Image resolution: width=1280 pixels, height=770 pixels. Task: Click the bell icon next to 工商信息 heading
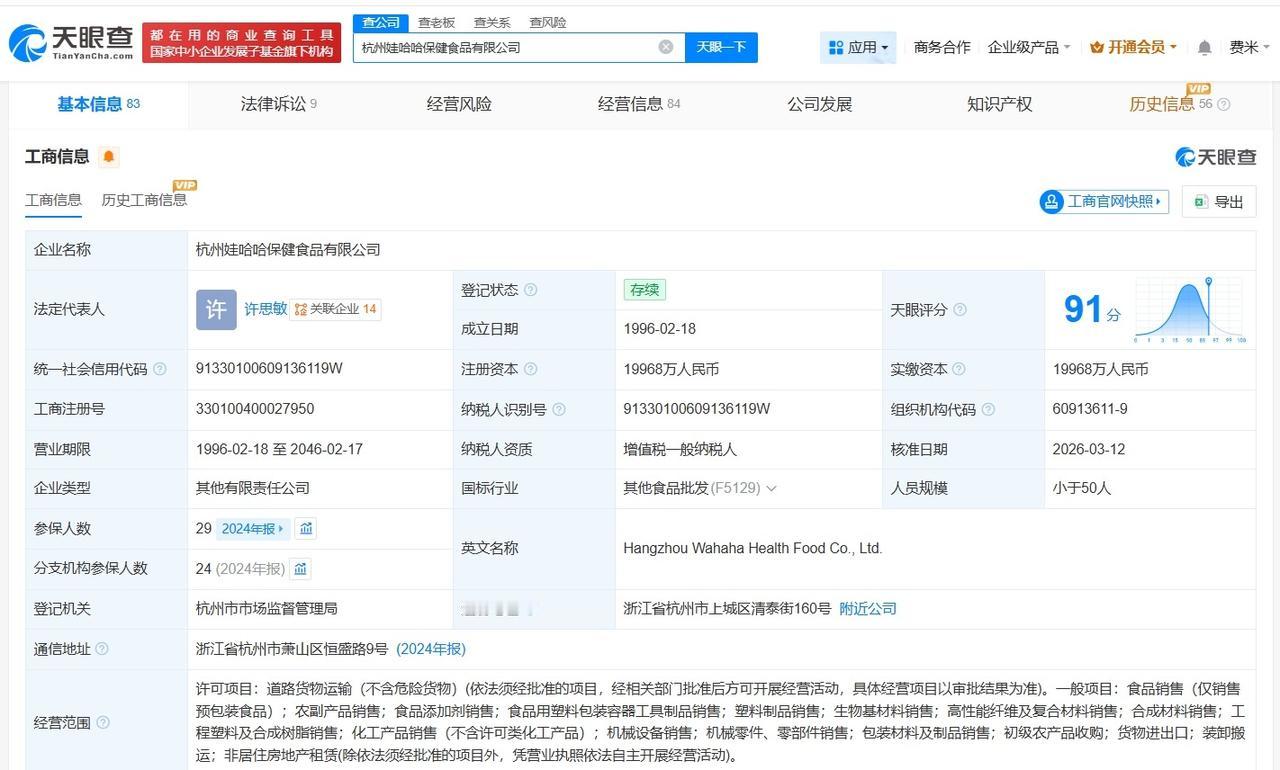click(108, 156)
